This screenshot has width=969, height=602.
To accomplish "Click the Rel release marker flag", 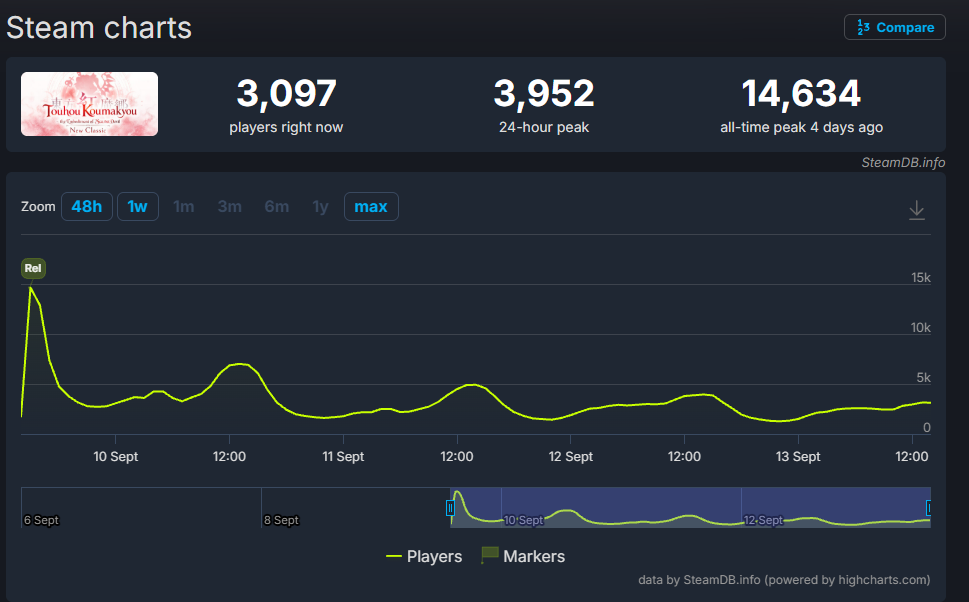I will coord(33,268).
